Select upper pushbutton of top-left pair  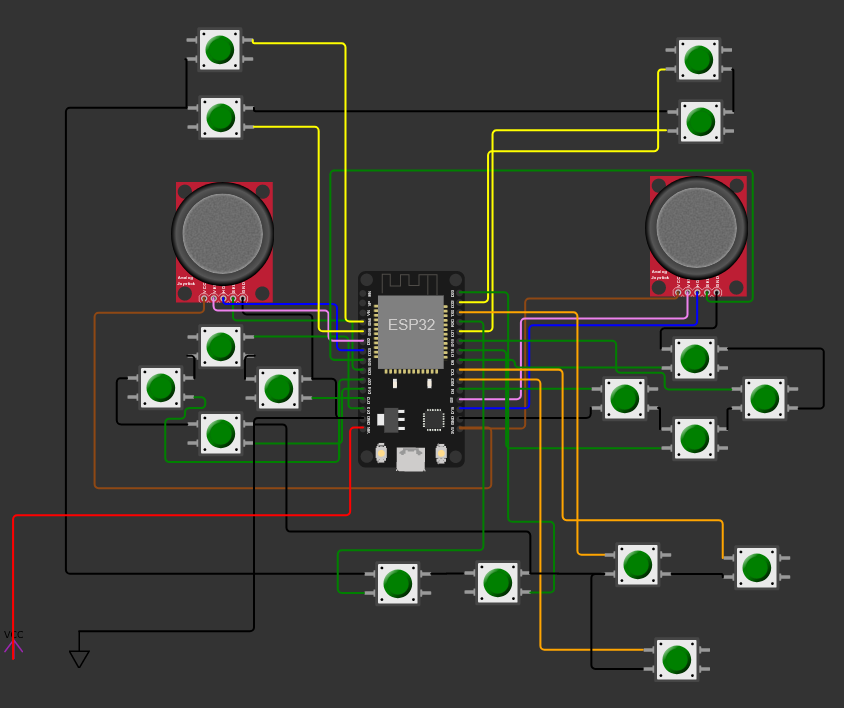coord(220,50)
